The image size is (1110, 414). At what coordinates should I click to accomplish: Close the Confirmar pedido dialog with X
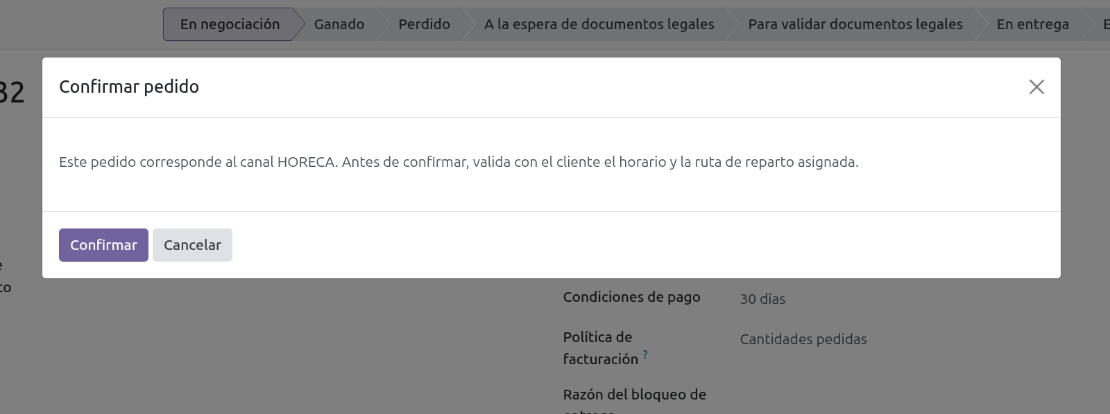tap(1036, 87)
